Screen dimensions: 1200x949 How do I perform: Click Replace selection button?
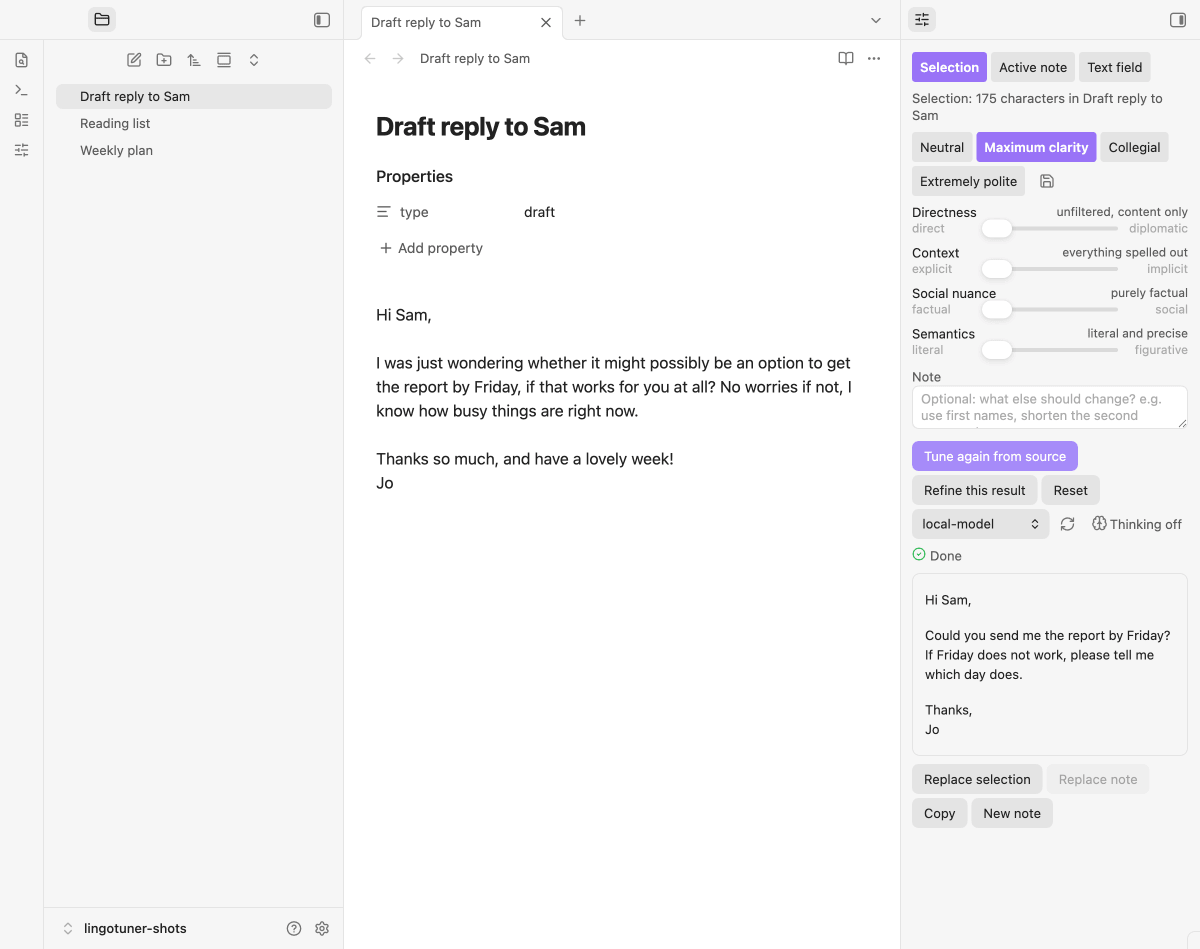tap(977, 779)
